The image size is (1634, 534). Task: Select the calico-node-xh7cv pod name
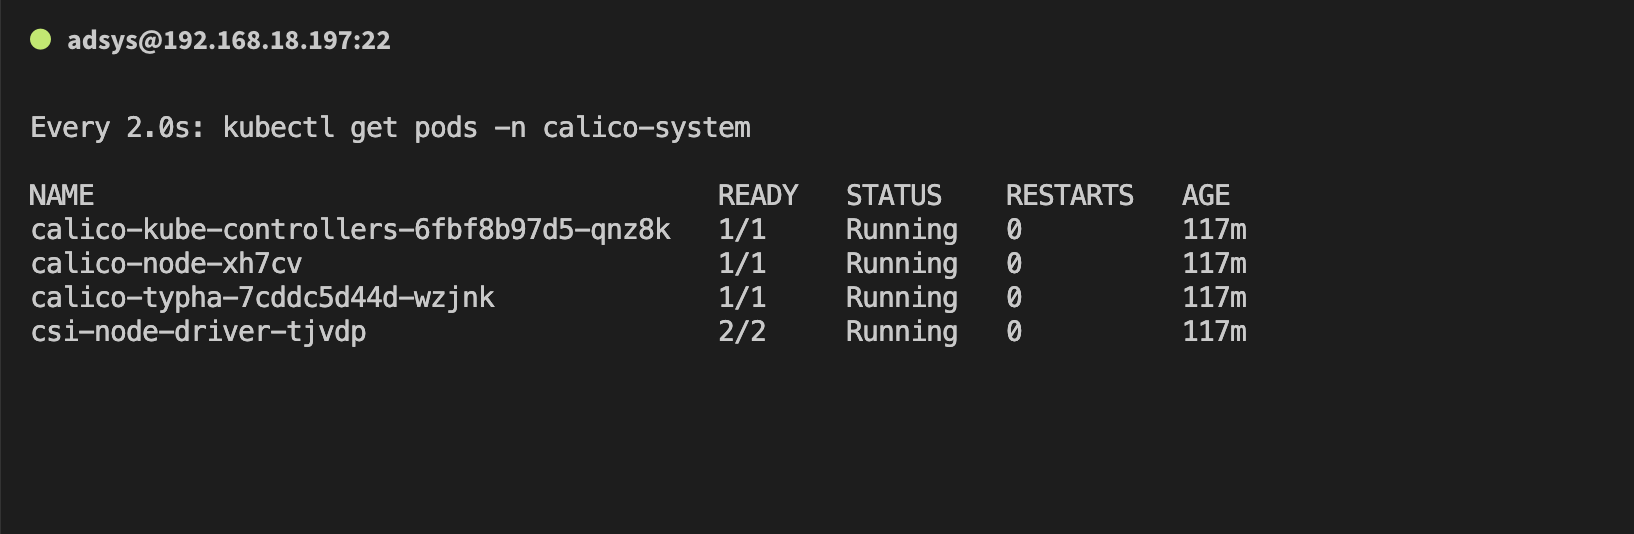(166, 264)
